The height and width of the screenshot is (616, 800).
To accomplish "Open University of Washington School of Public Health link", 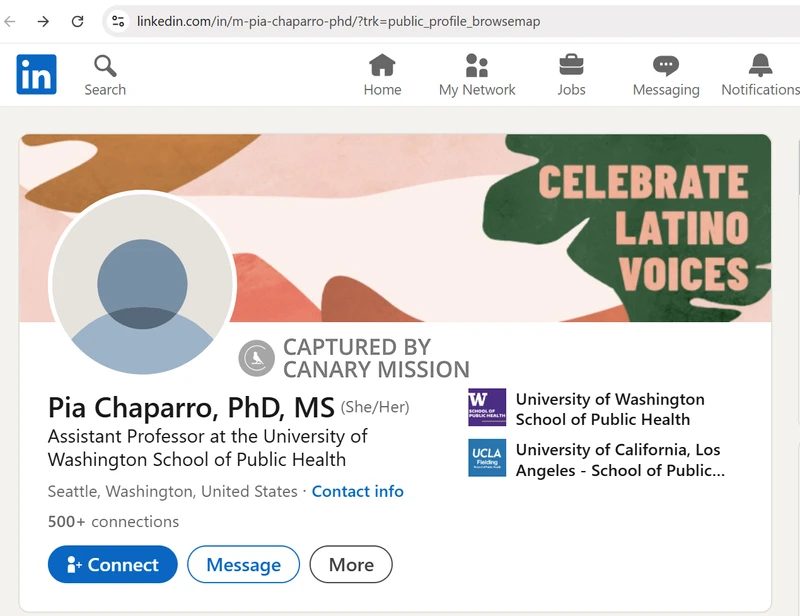I will [x=610, y=409].
